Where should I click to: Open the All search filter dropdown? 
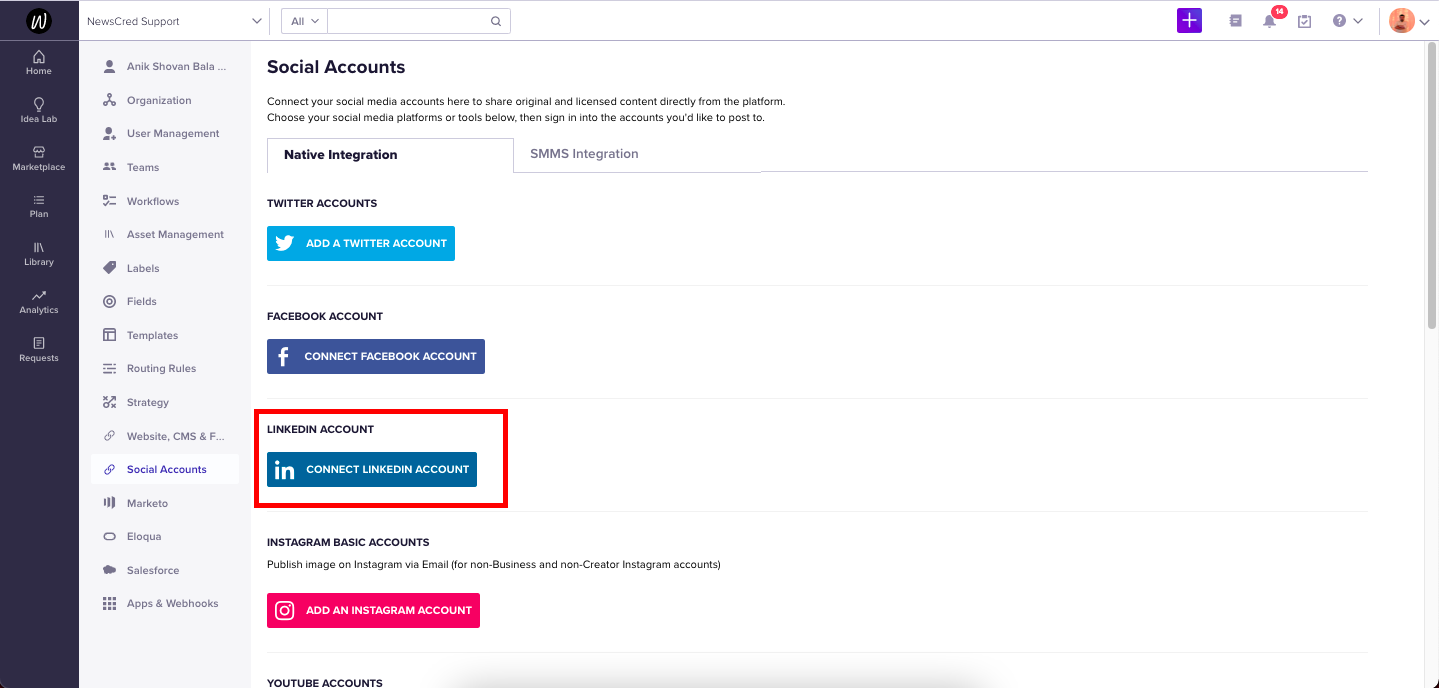(305, 21)
